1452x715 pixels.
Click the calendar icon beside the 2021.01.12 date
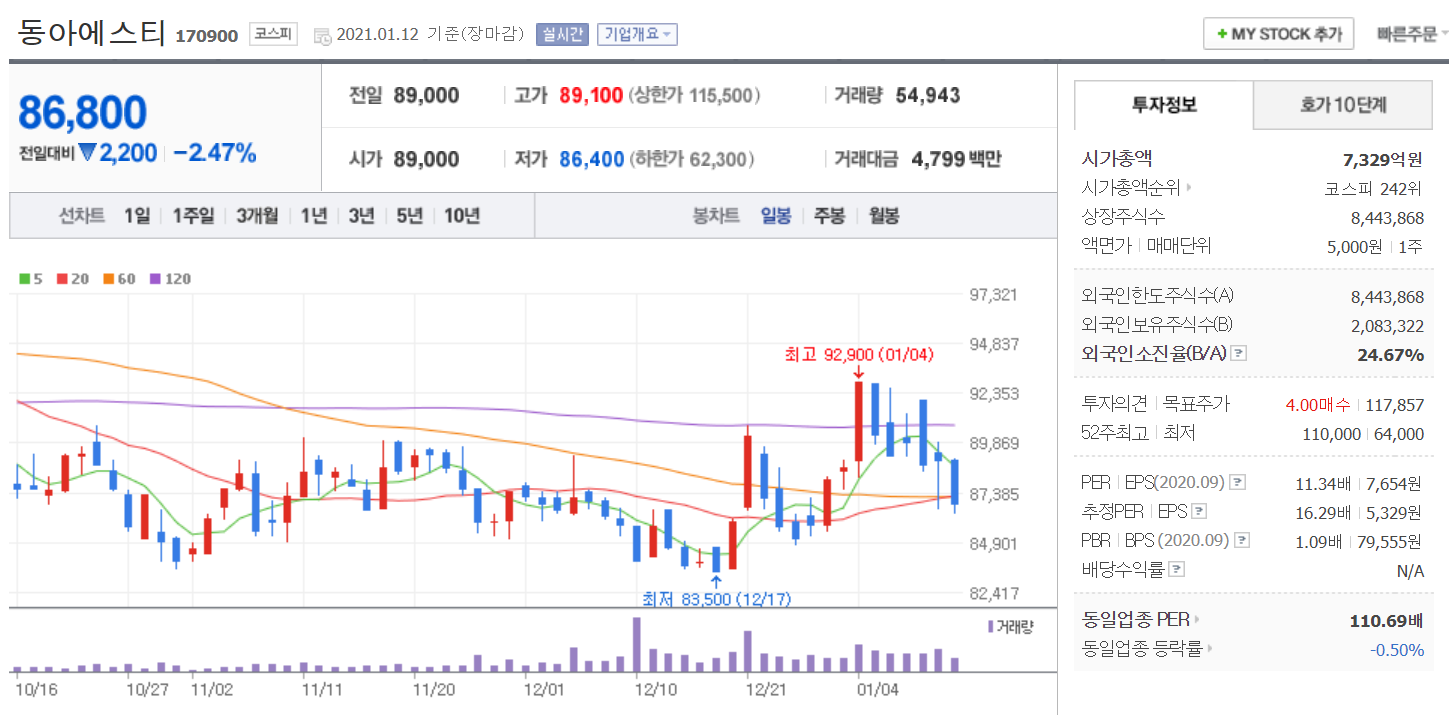click(x=322, y=35)
